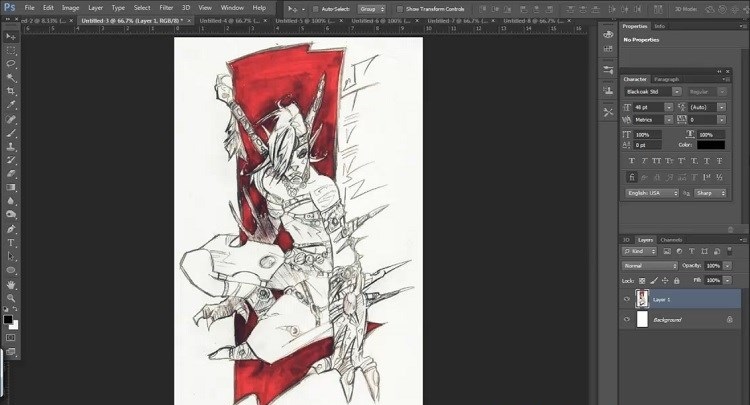Select the Pen tool
This screenshot has height=405, width=750.
tap(11, 229)
